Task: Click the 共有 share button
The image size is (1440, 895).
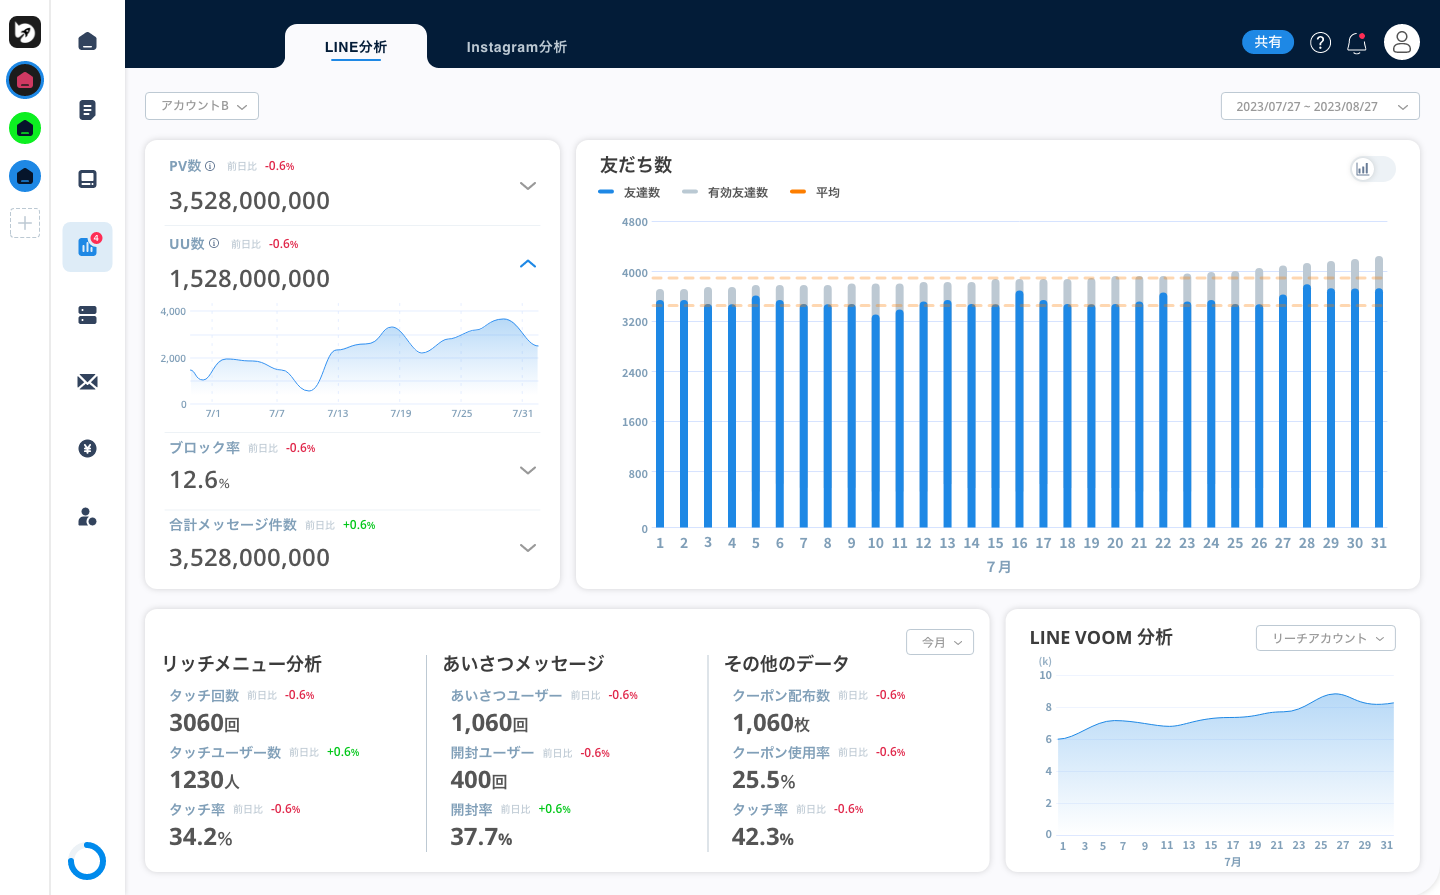Action: [1267, 42]
